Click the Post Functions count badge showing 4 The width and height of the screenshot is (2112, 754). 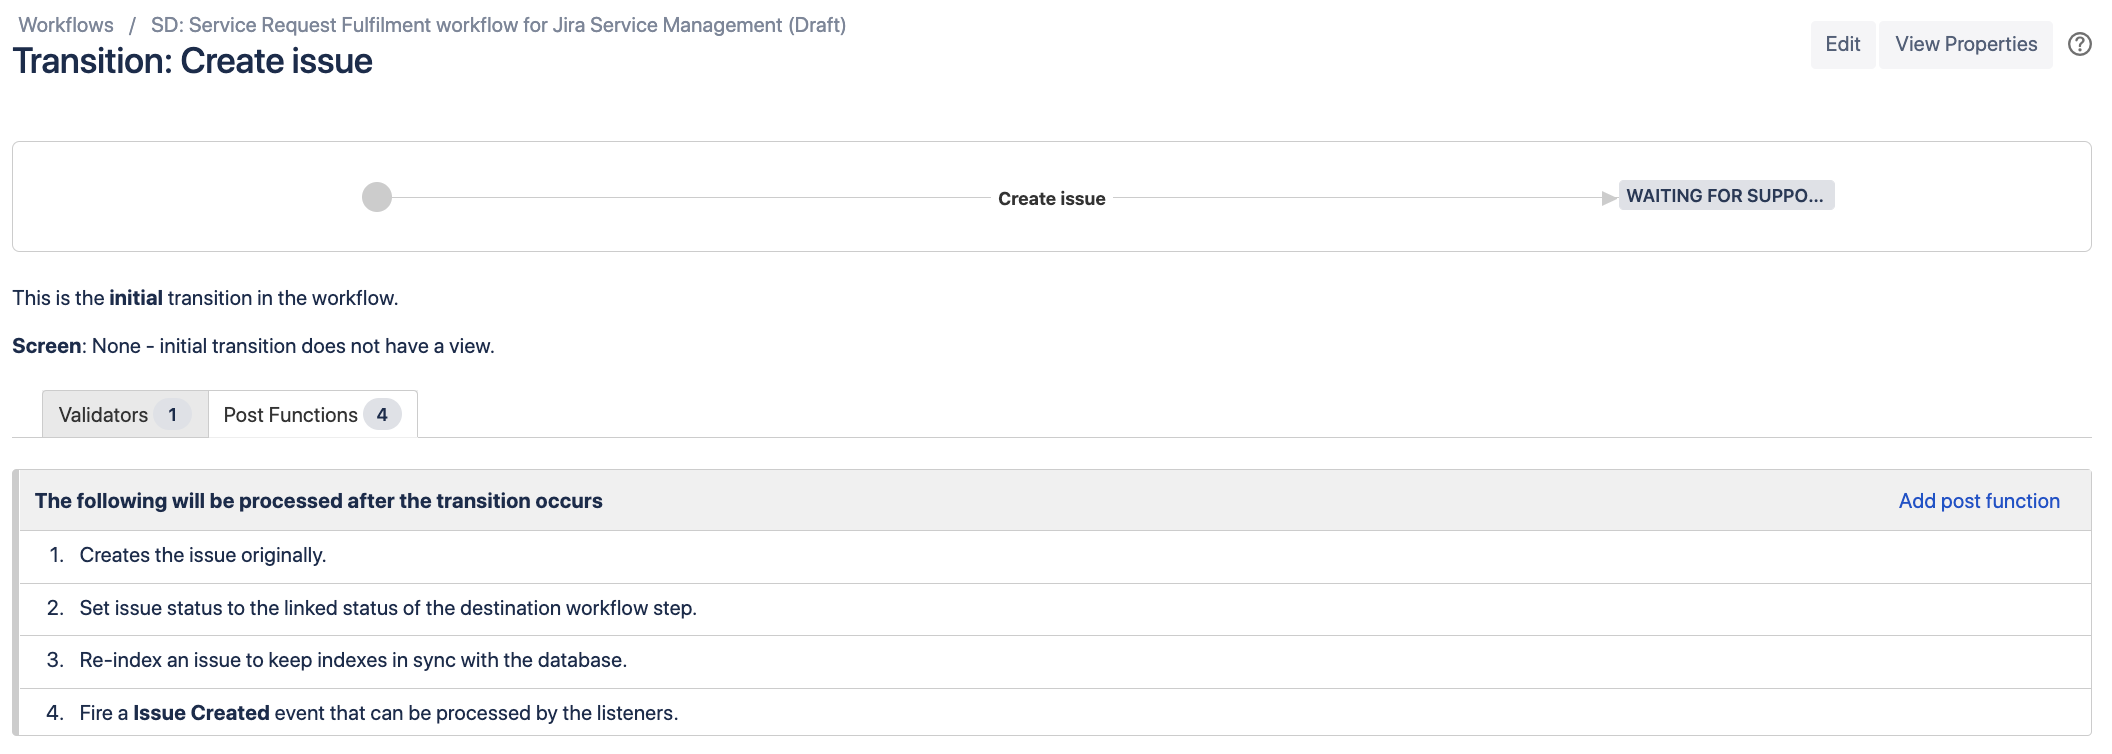click(x=382, y=415)
